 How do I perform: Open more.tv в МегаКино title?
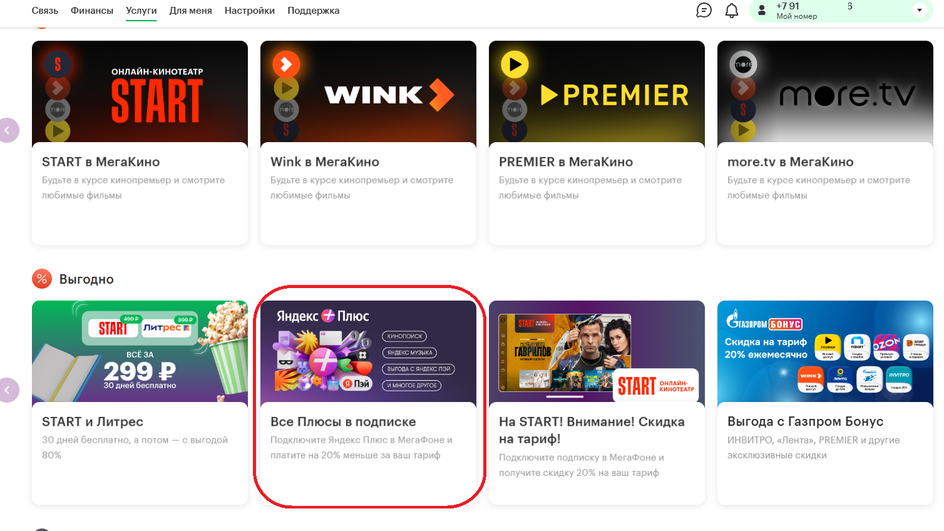click(x=790, y=162)
